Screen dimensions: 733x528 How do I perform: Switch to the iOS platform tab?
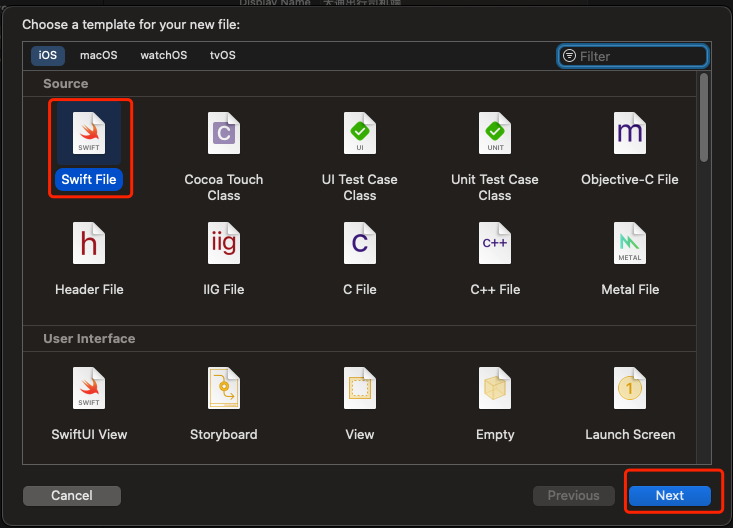(x=48, y=55)
